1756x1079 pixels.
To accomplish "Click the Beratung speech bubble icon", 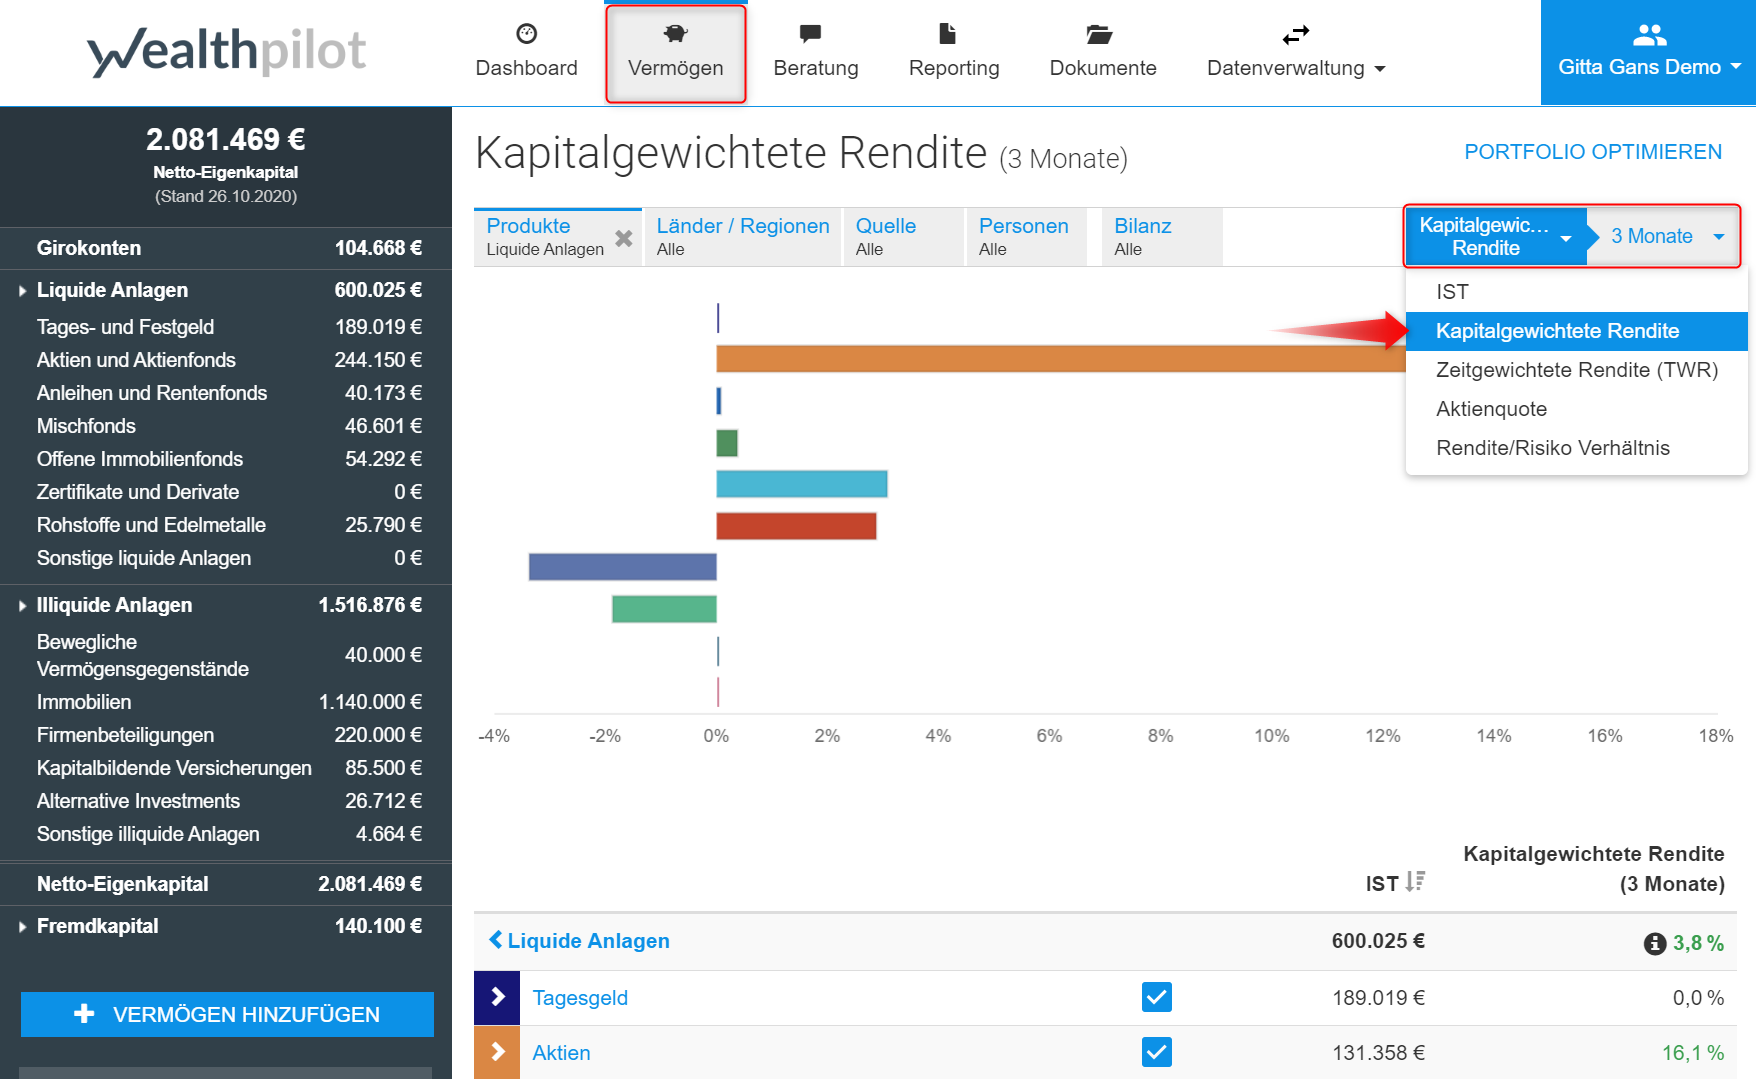I will [x=811, y=34].
